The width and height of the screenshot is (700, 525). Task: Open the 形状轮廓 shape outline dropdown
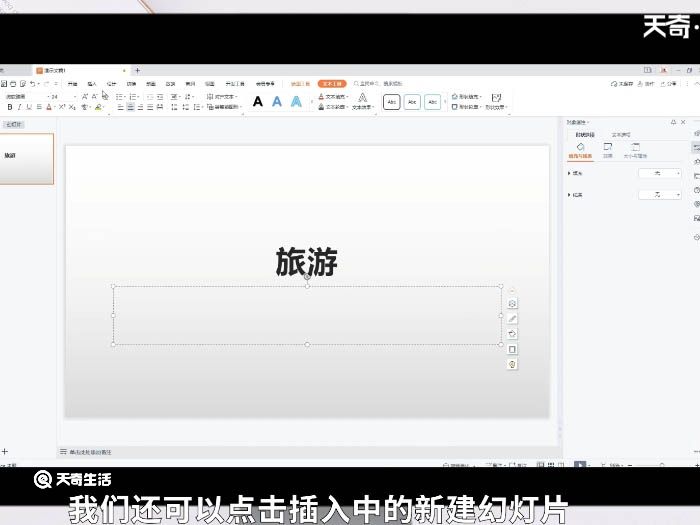466,107
